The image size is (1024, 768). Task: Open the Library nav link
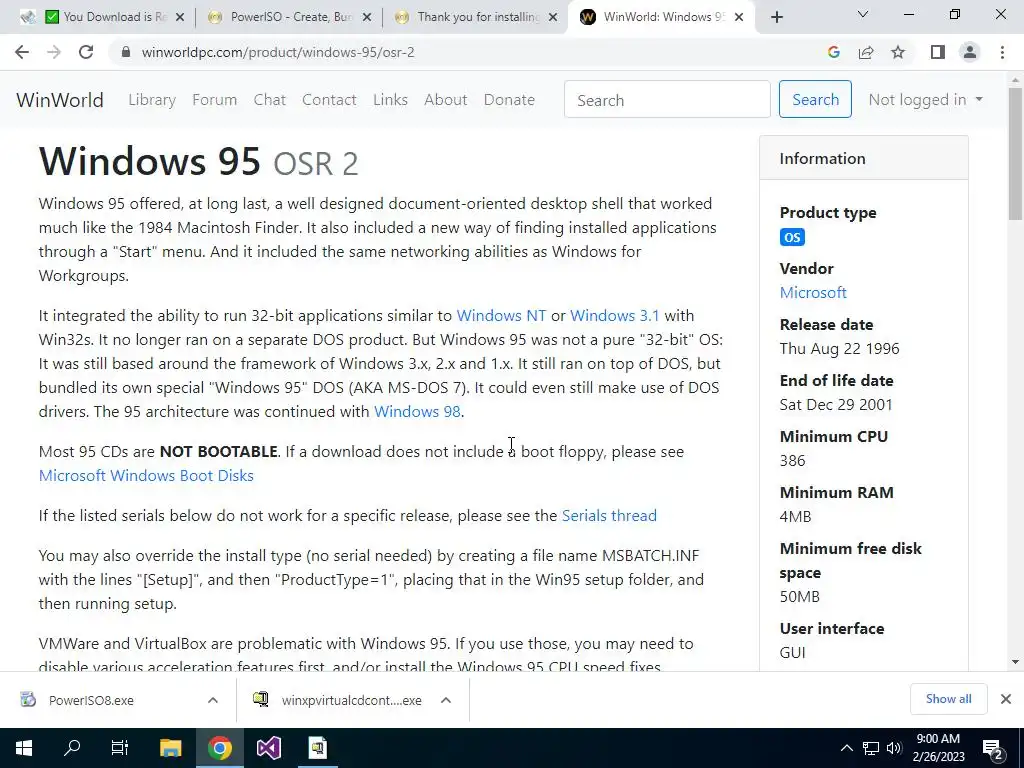click(152, 100)
